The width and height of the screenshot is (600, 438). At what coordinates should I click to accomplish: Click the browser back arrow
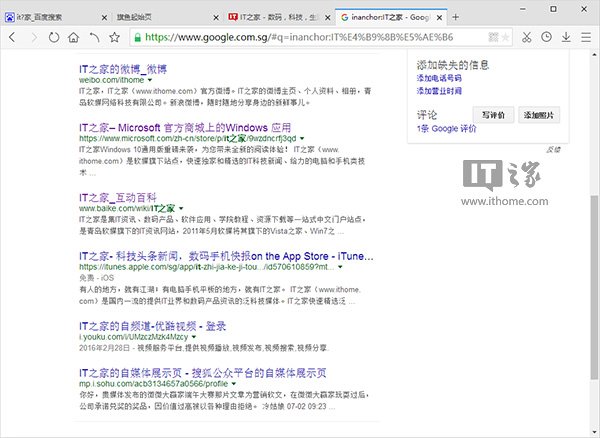point(13,36)
